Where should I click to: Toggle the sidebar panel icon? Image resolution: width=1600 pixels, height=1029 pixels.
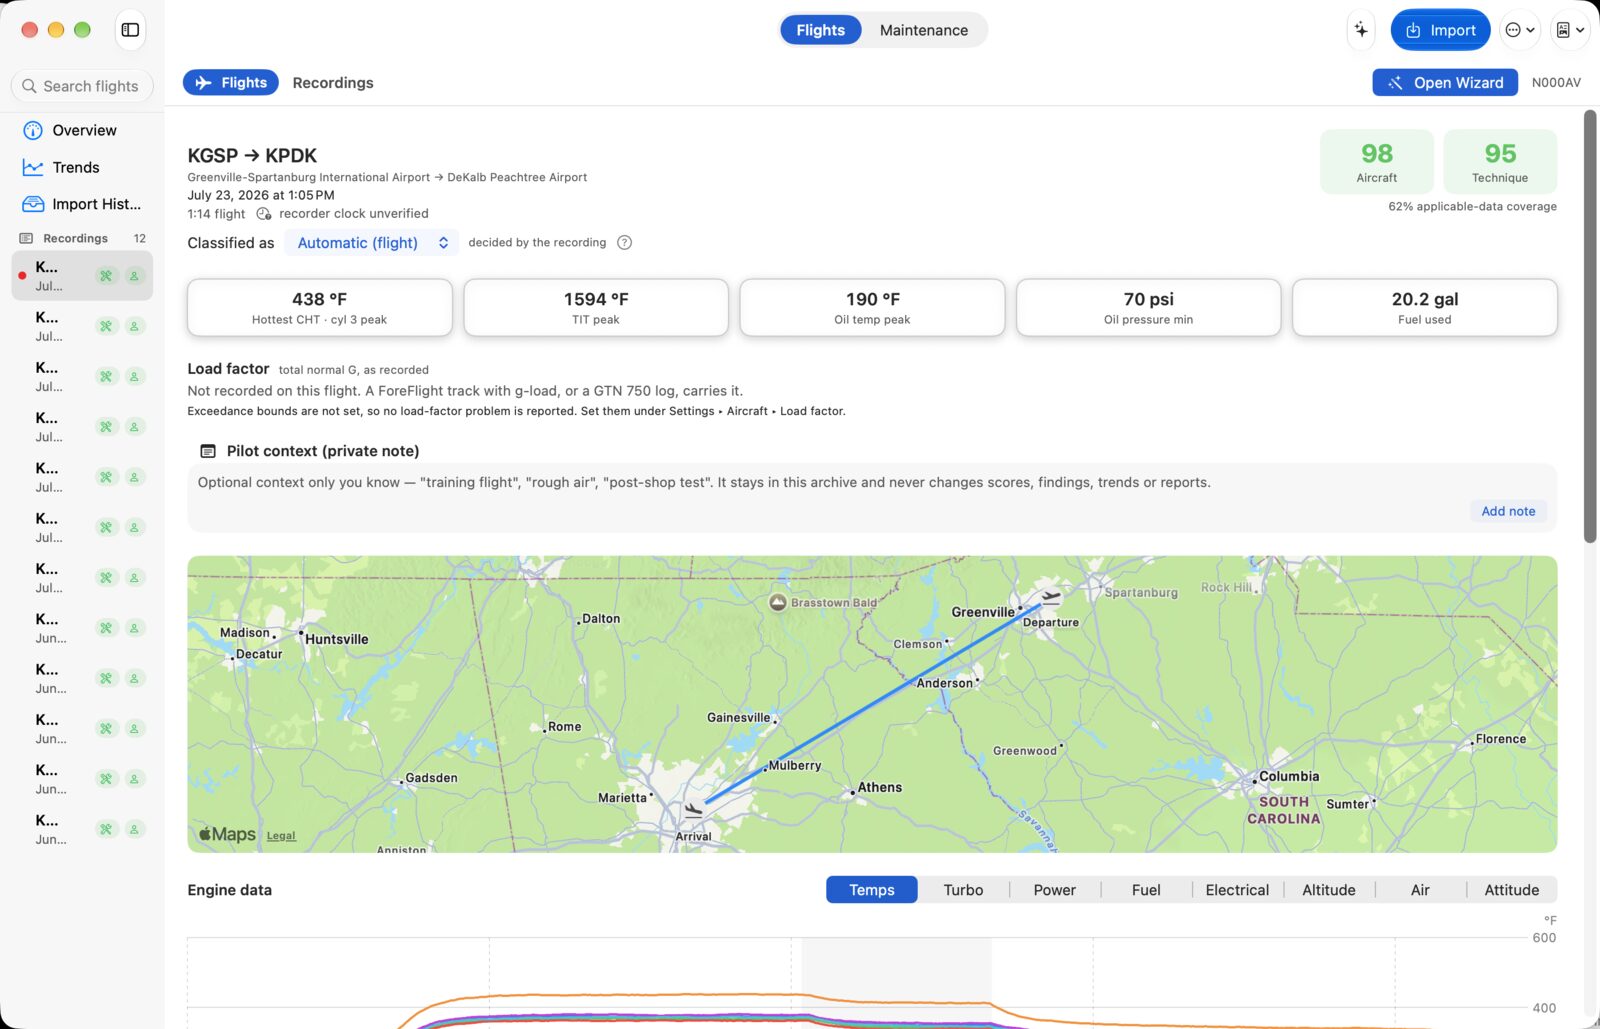coord(130,30)
